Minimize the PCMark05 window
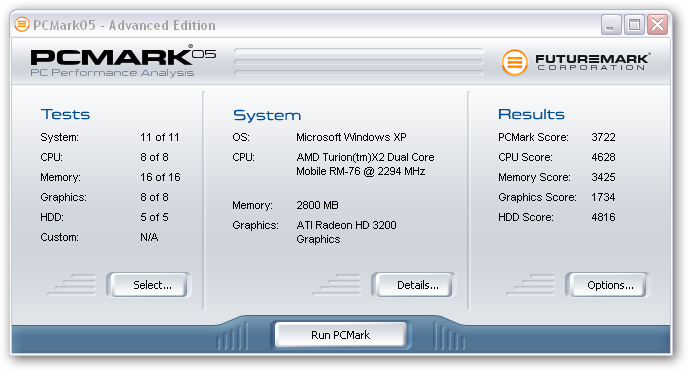This screenshot has width=688, height=371. coord(610,25)
